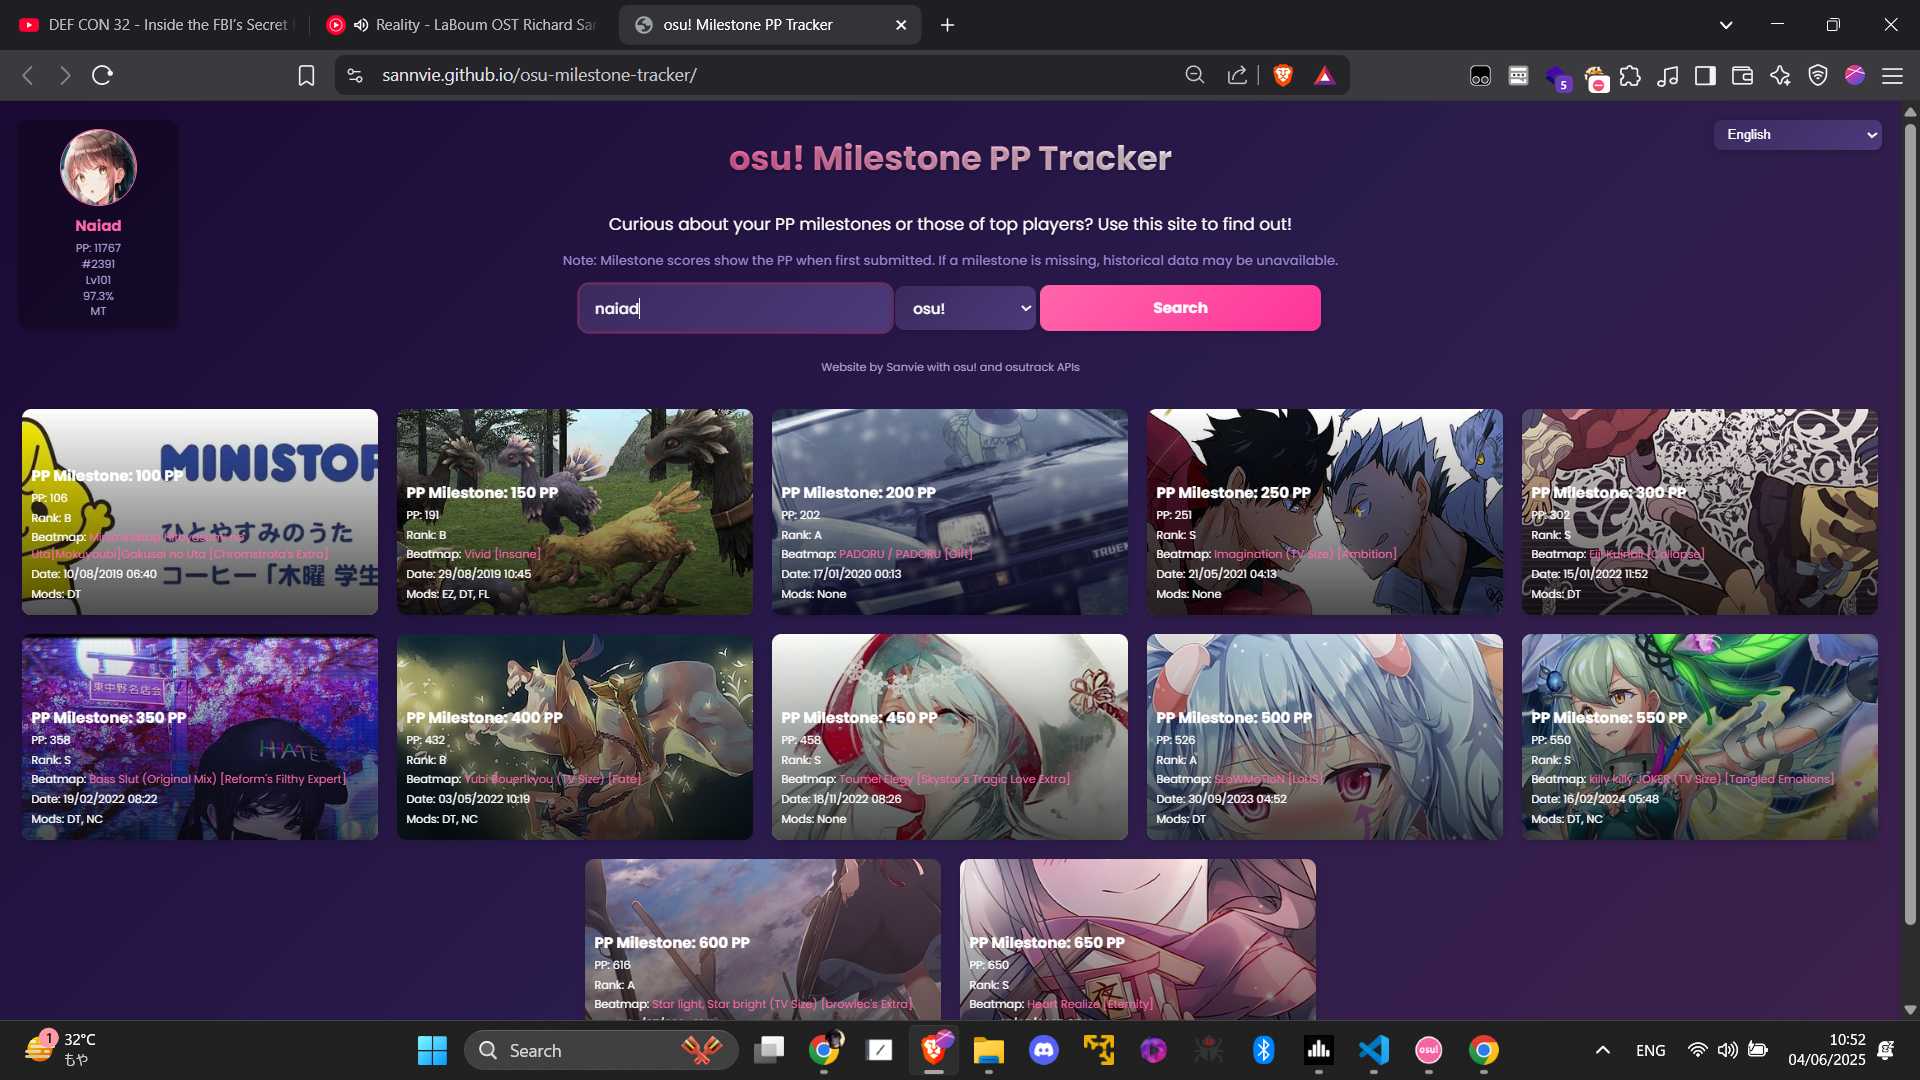
Task: Open the Bass Slut (Original Mix) beatmap link
Action: coord(217,779)
